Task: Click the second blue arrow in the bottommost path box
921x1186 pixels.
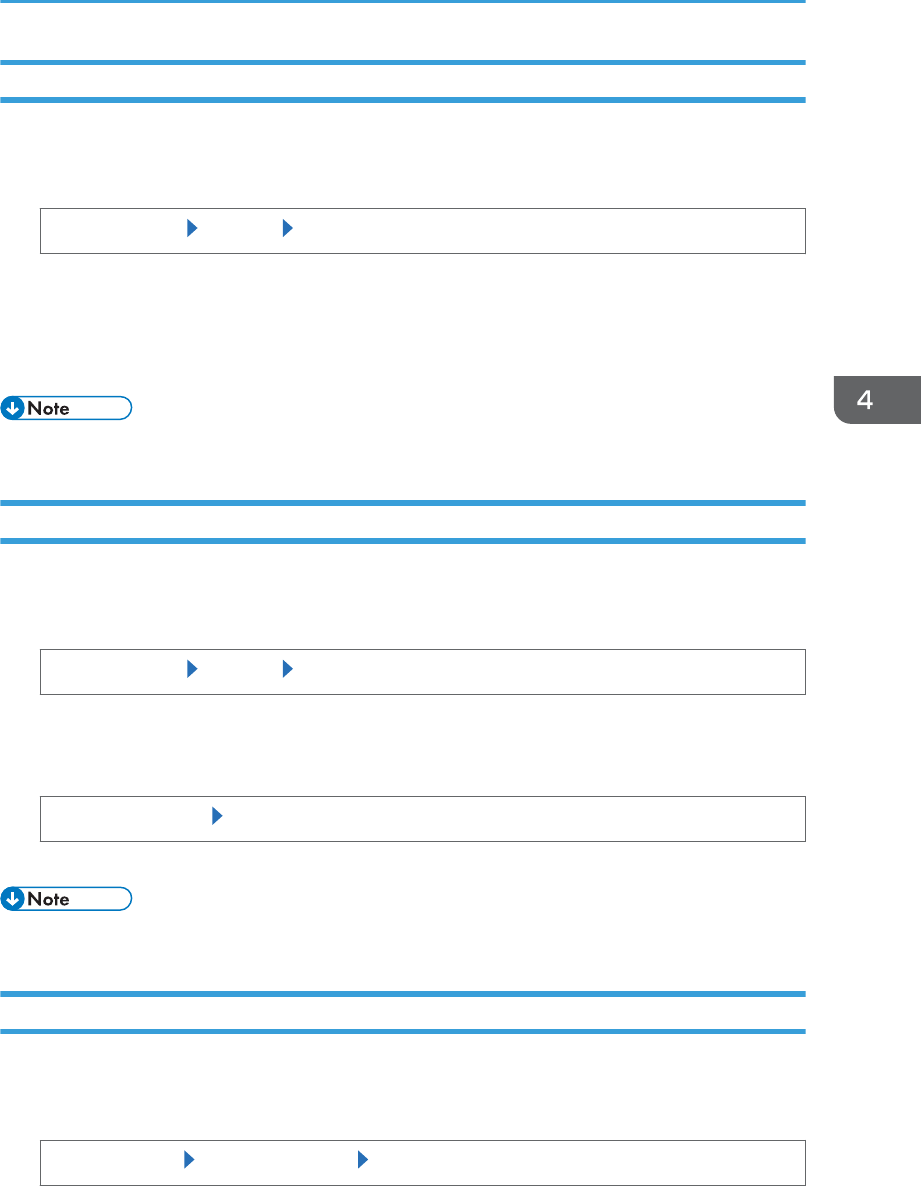Action: click(x=362, y=1159)
